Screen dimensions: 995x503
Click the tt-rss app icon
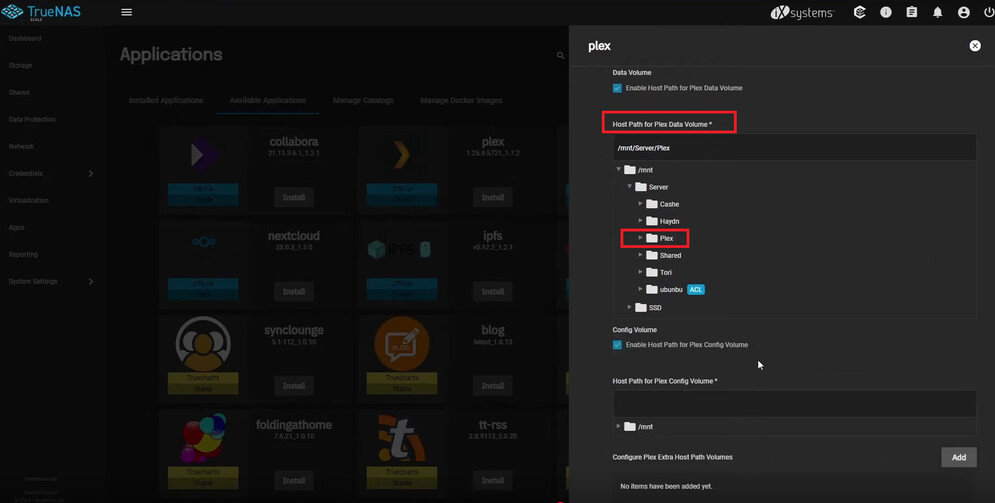[x=402, y=437]
